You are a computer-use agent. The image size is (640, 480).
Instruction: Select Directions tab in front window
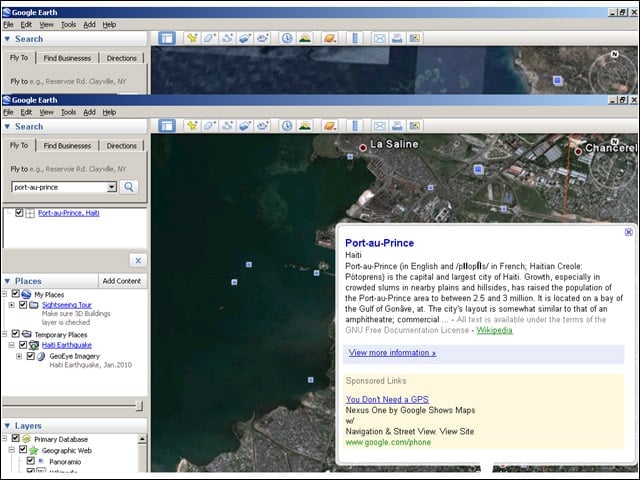(x=122, y=146)
